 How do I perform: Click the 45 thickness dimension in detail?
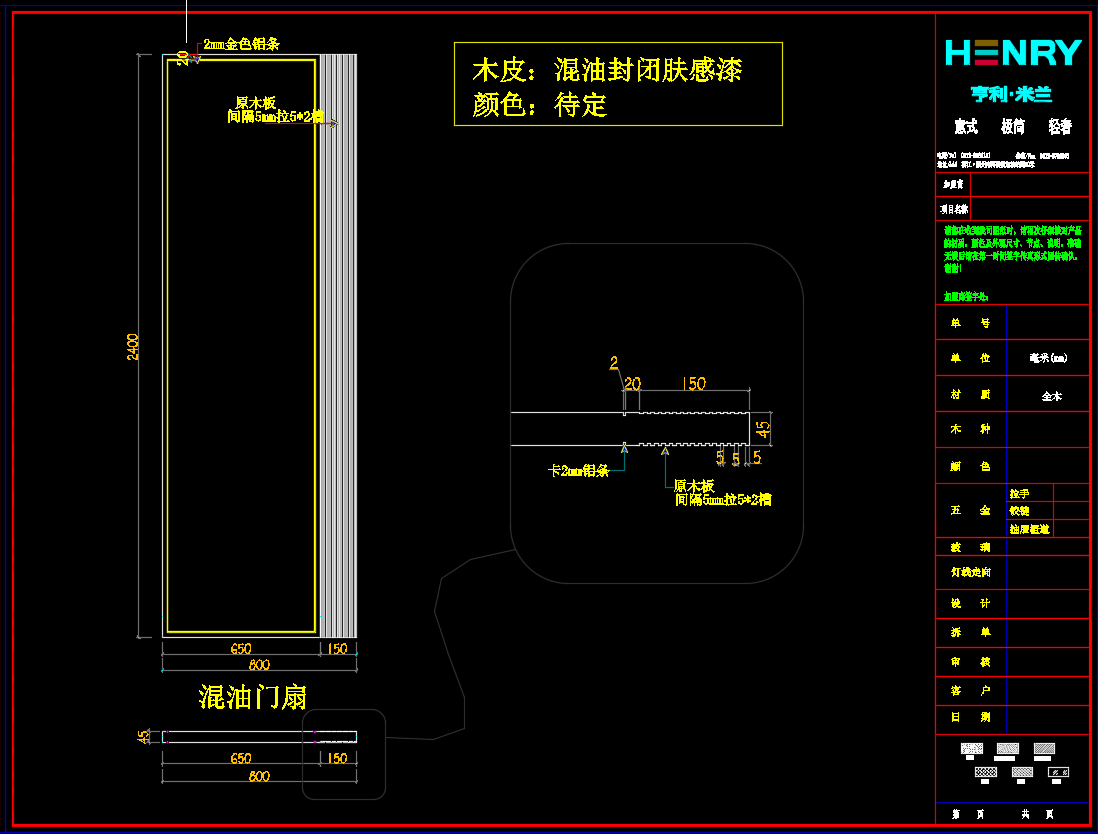point(763,428)
